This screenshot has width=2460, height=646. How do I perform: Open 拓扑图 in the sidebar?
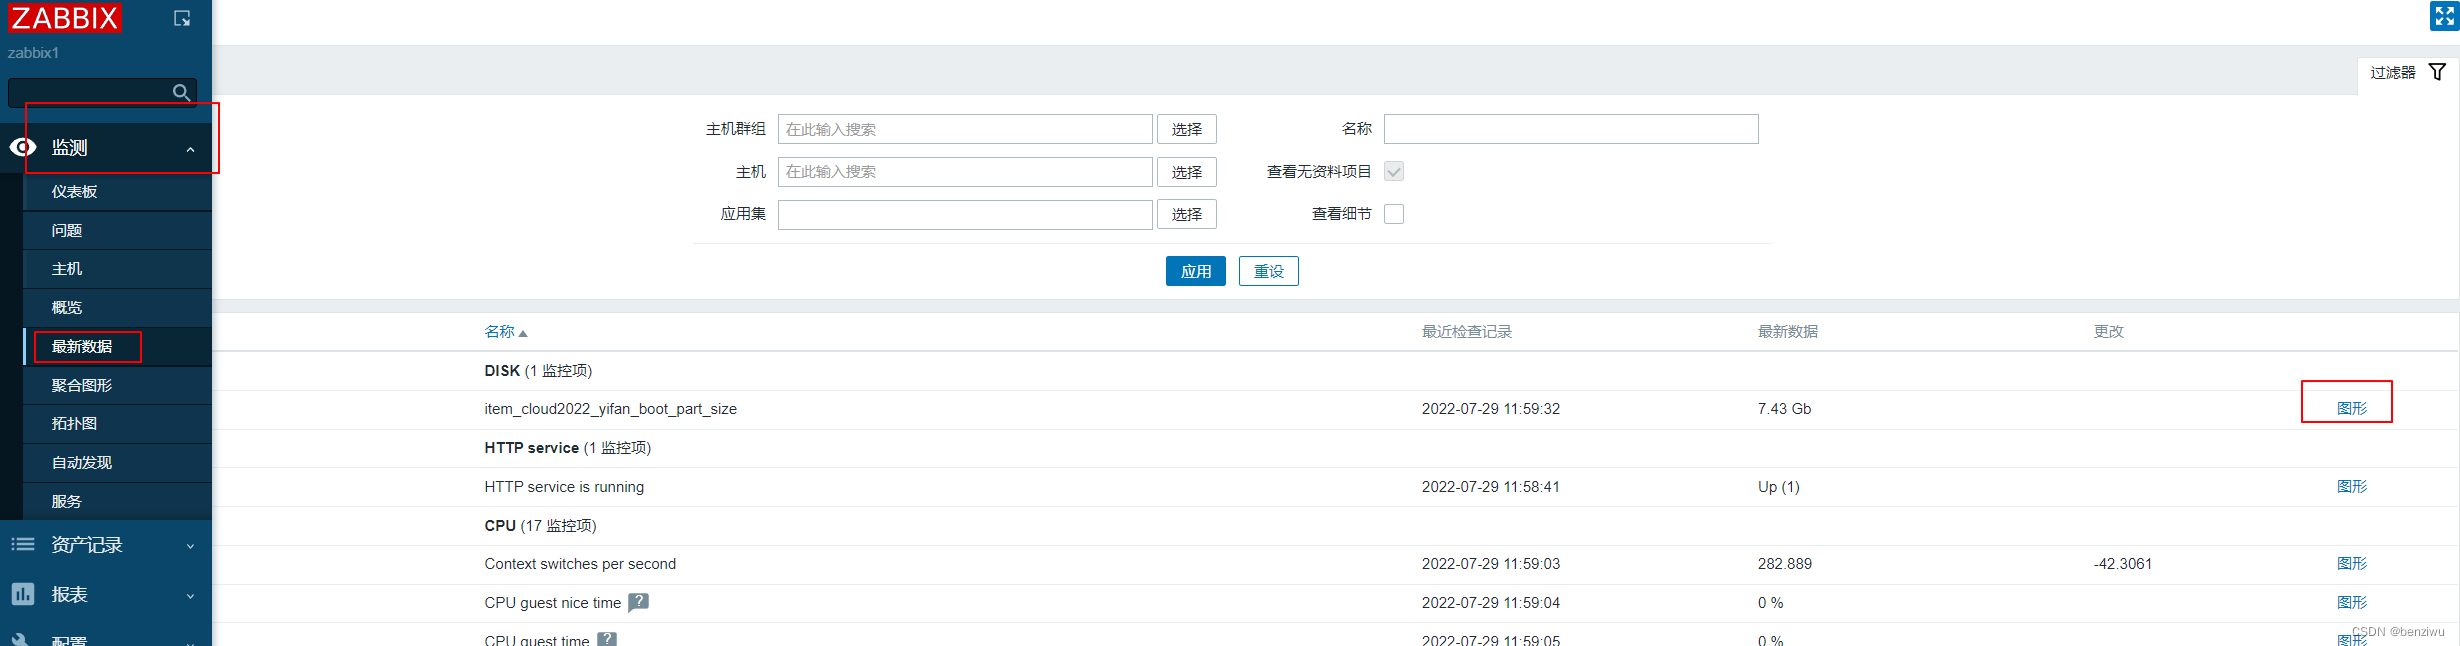tap(117, 424)
